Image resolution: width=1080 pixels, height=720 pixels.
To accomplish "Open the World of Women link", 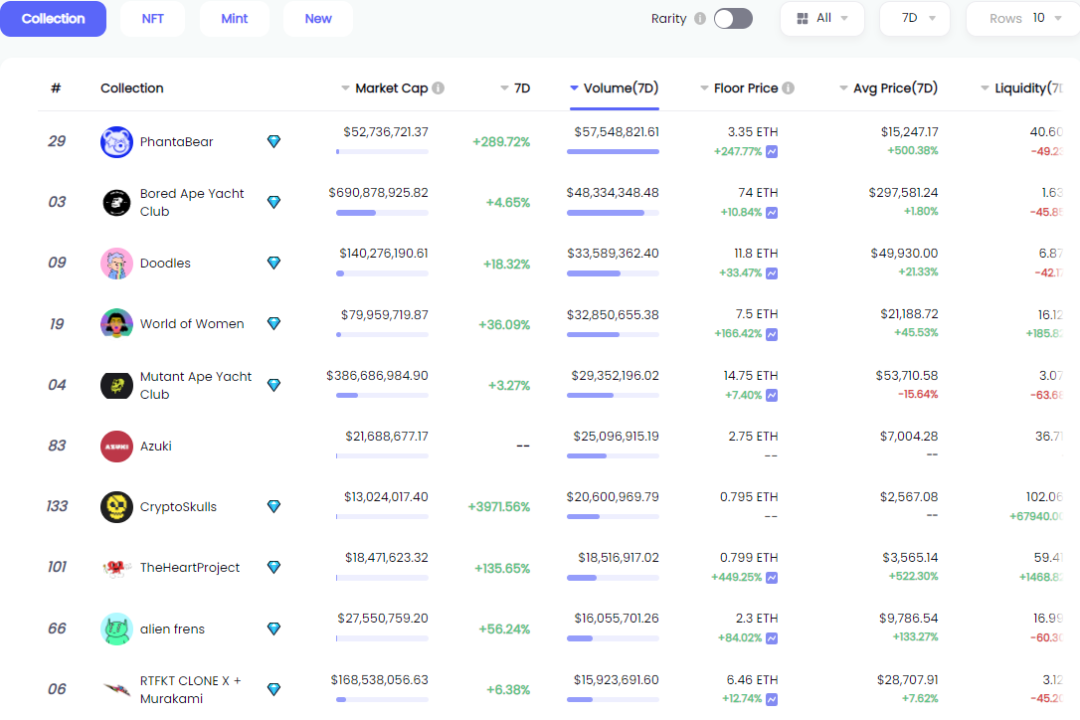I will point(191,324).
